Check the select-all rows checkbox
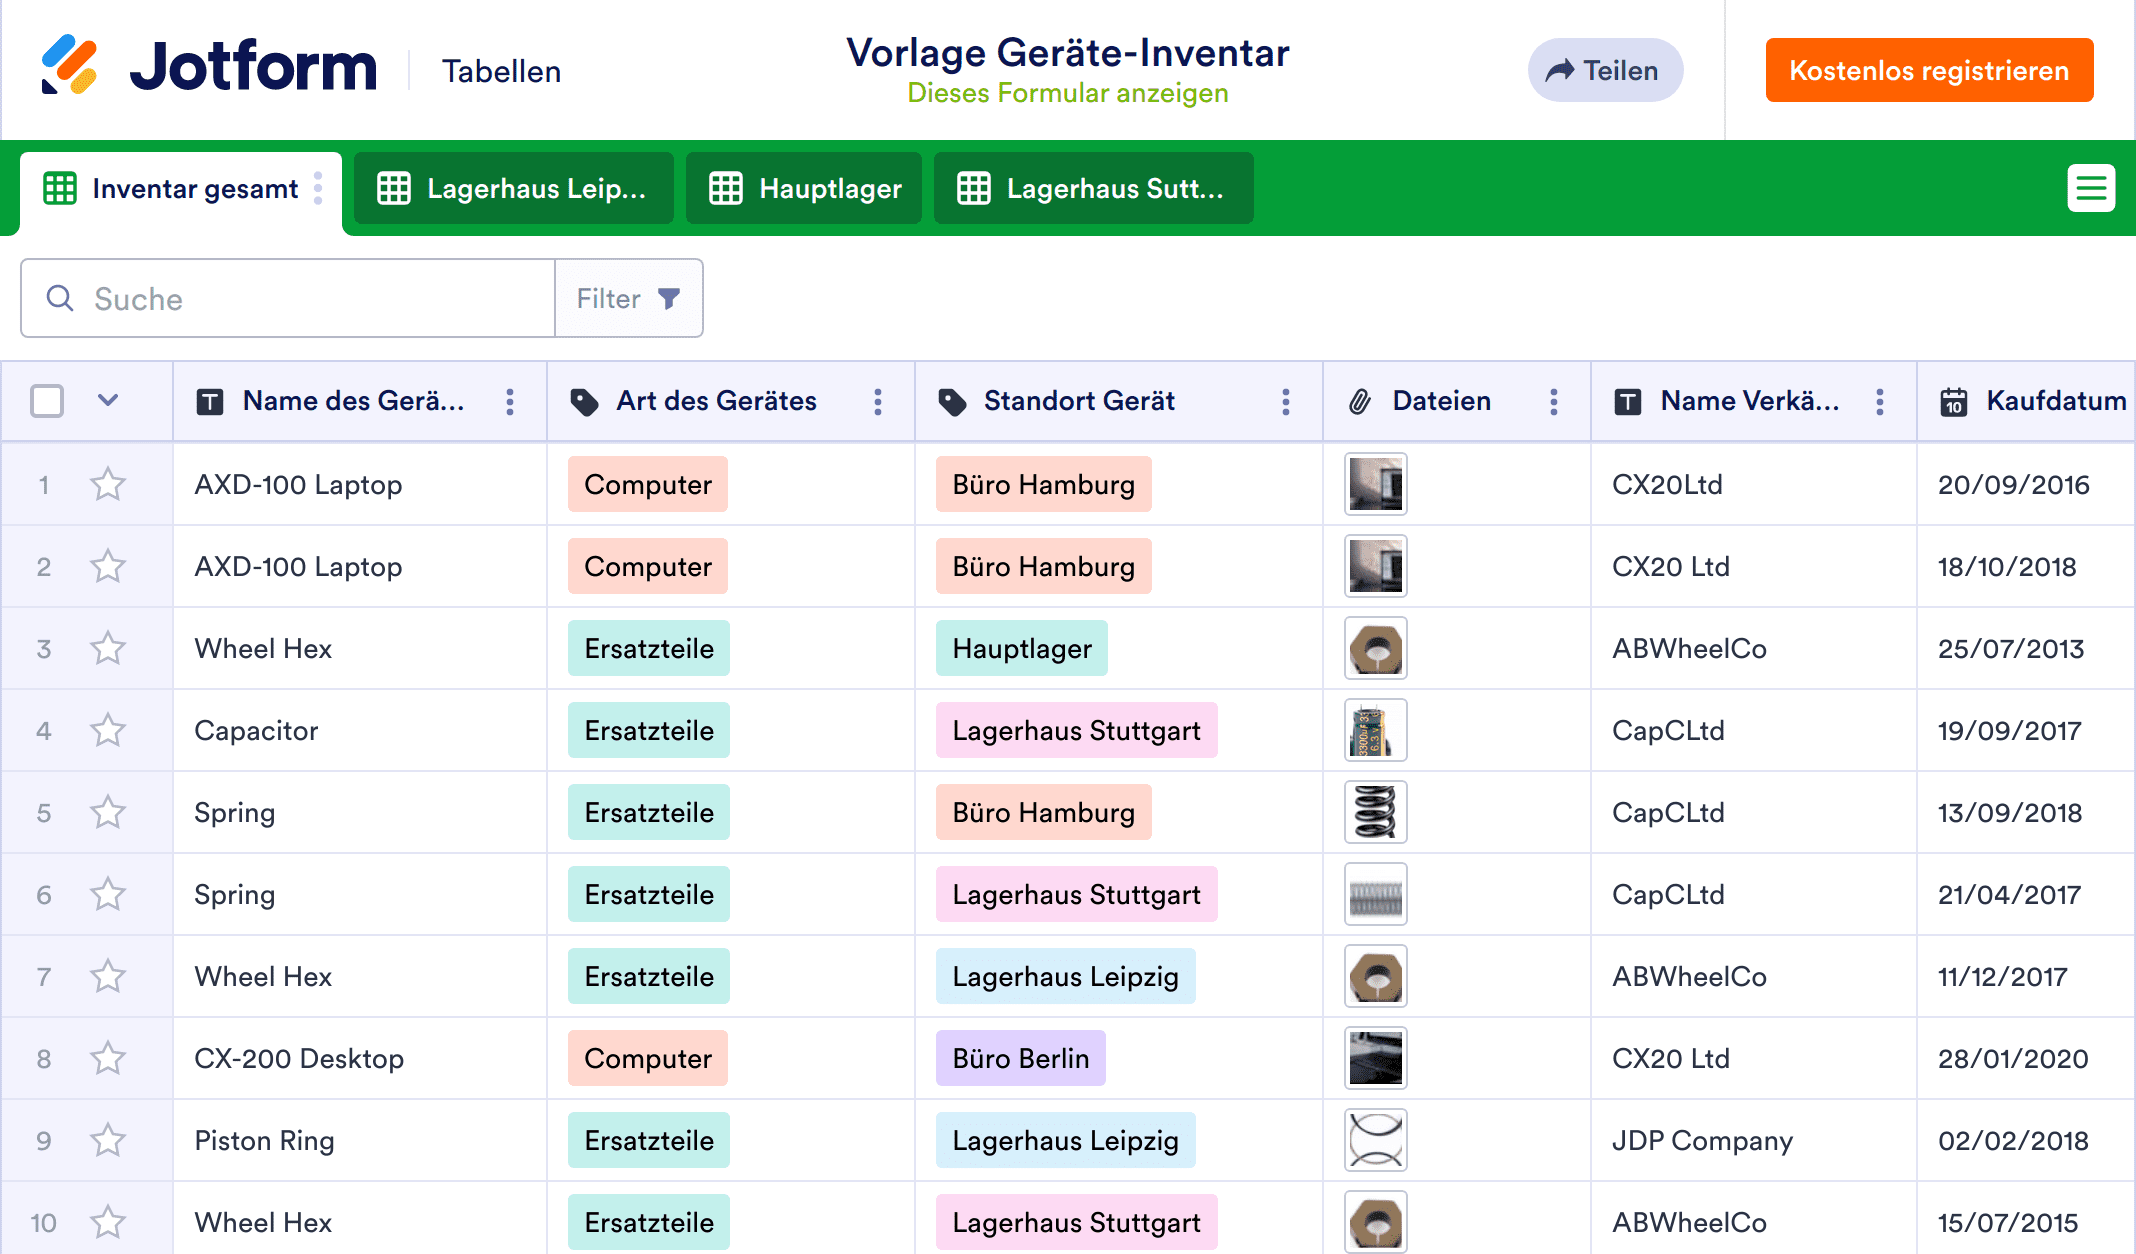Image resolution: width=2136 pixels, height=1254 pixels. click(x=47, y=401)
